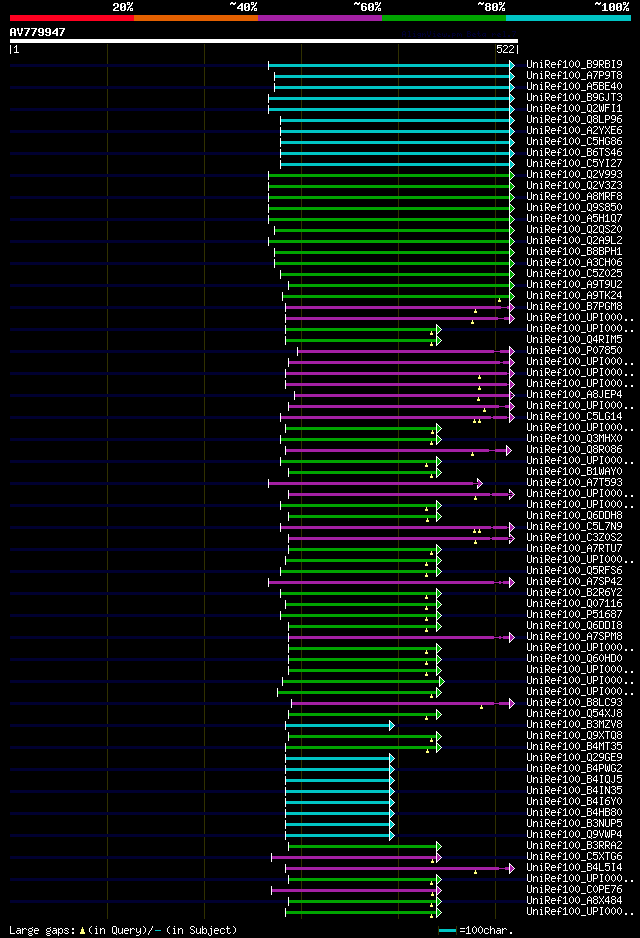Select the UniRef100_B3MZV8 label

click(574, 725)
